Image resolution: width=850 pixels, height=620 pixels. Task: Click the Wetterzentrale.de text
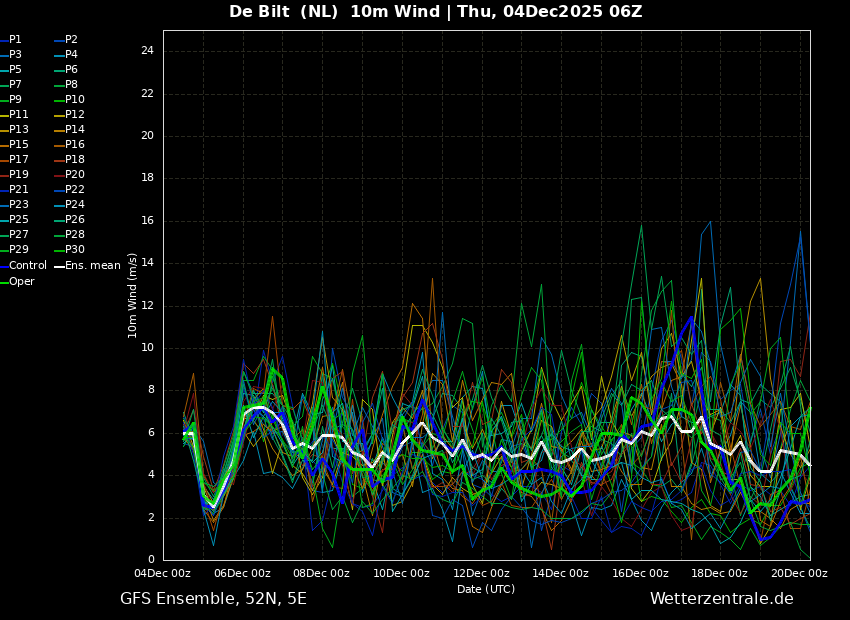point(721,599)
